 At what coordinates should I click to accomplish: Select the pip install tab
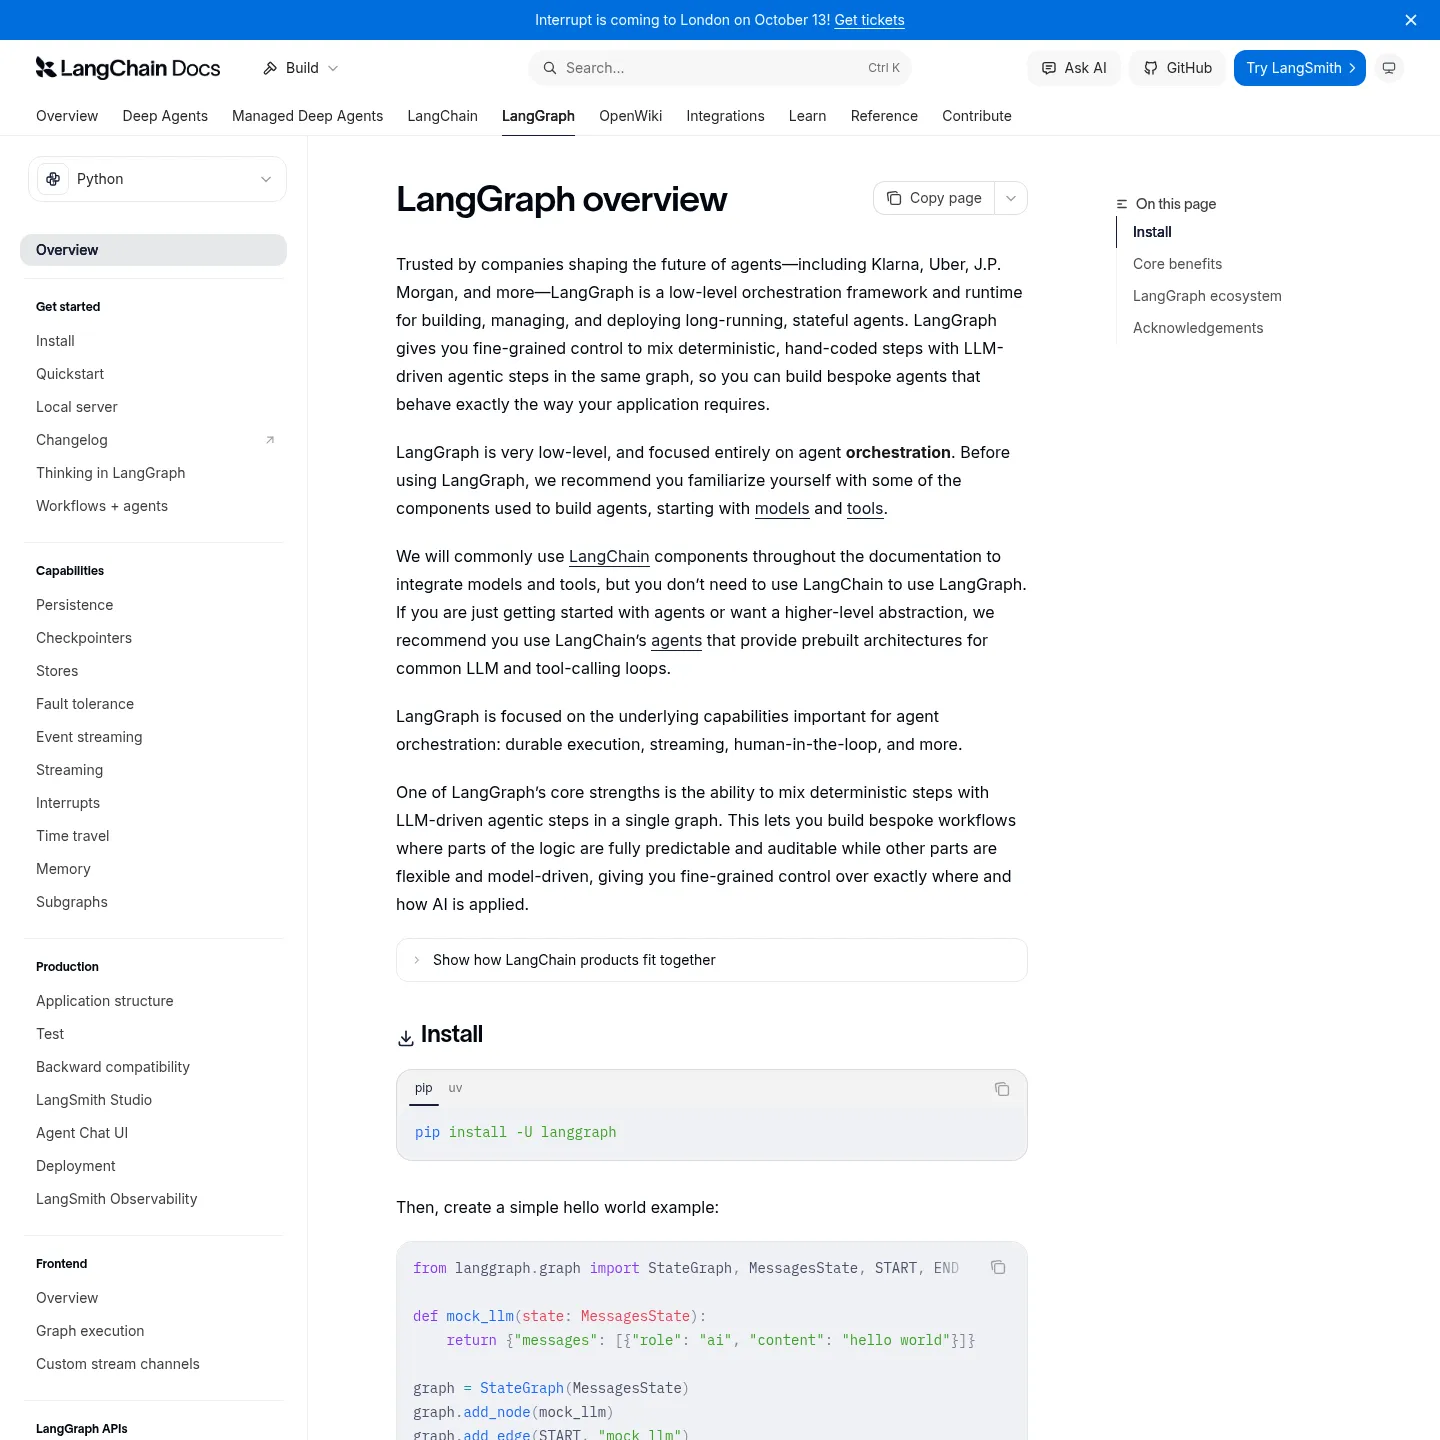[424, 1088]
